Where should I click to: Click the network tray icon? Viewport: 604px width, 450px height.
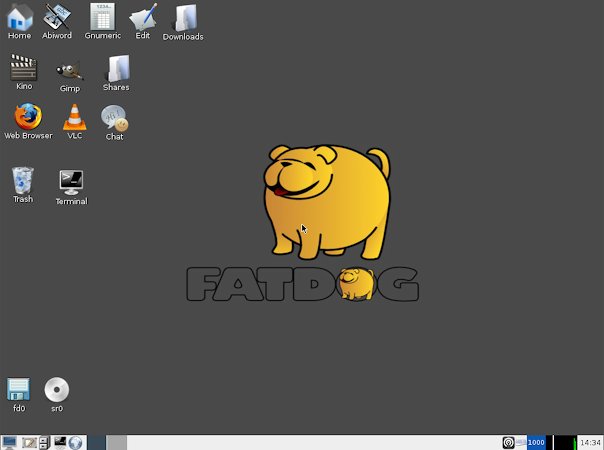pyautogui.click(x=510, y=442)
